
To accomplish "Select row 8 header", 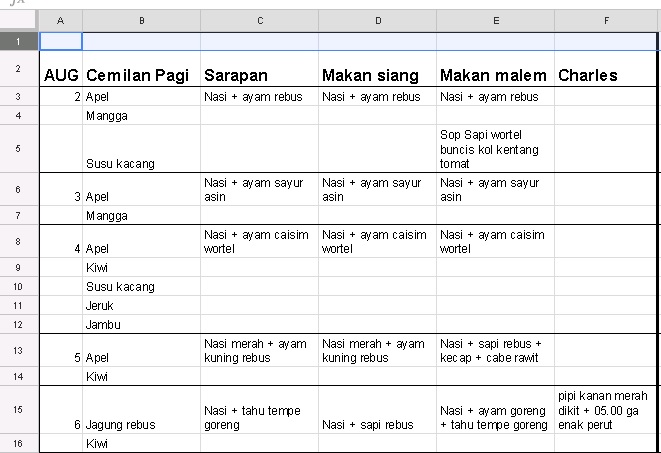I will (19, 241).
